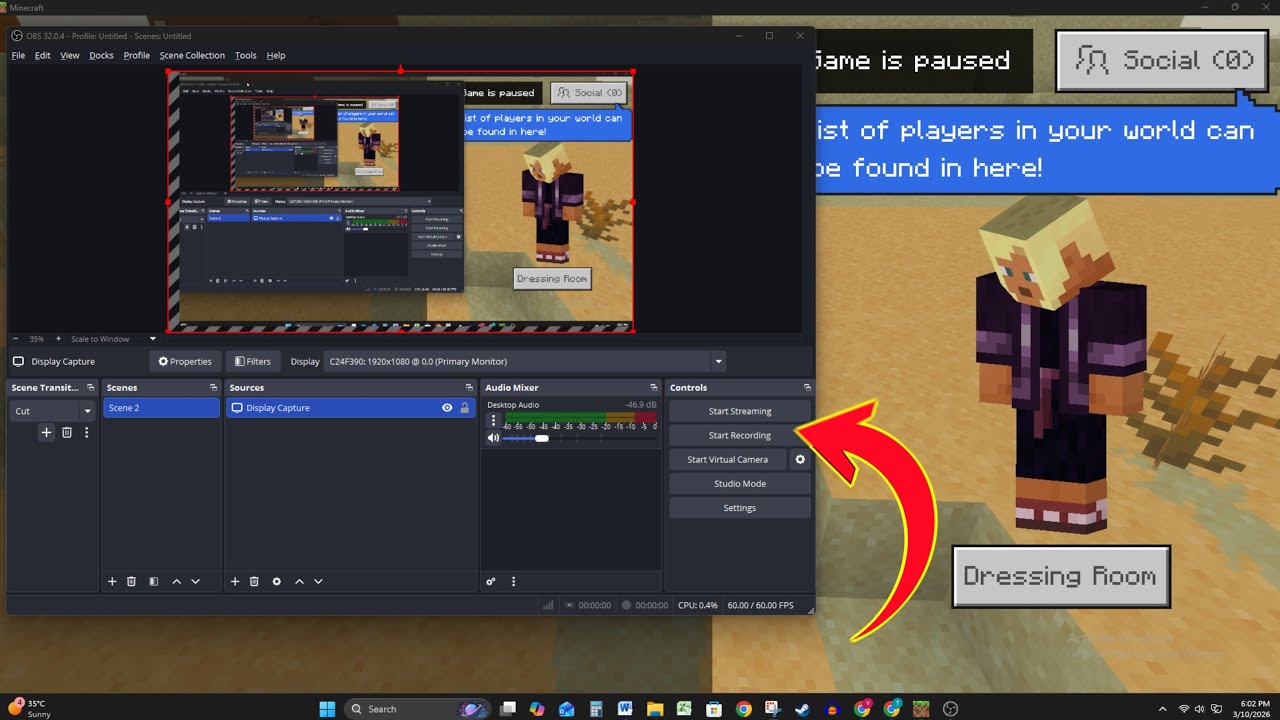This screenshot has width=1280, height=720.
Task: Open the Tools menu
Action: coord(245,56)
